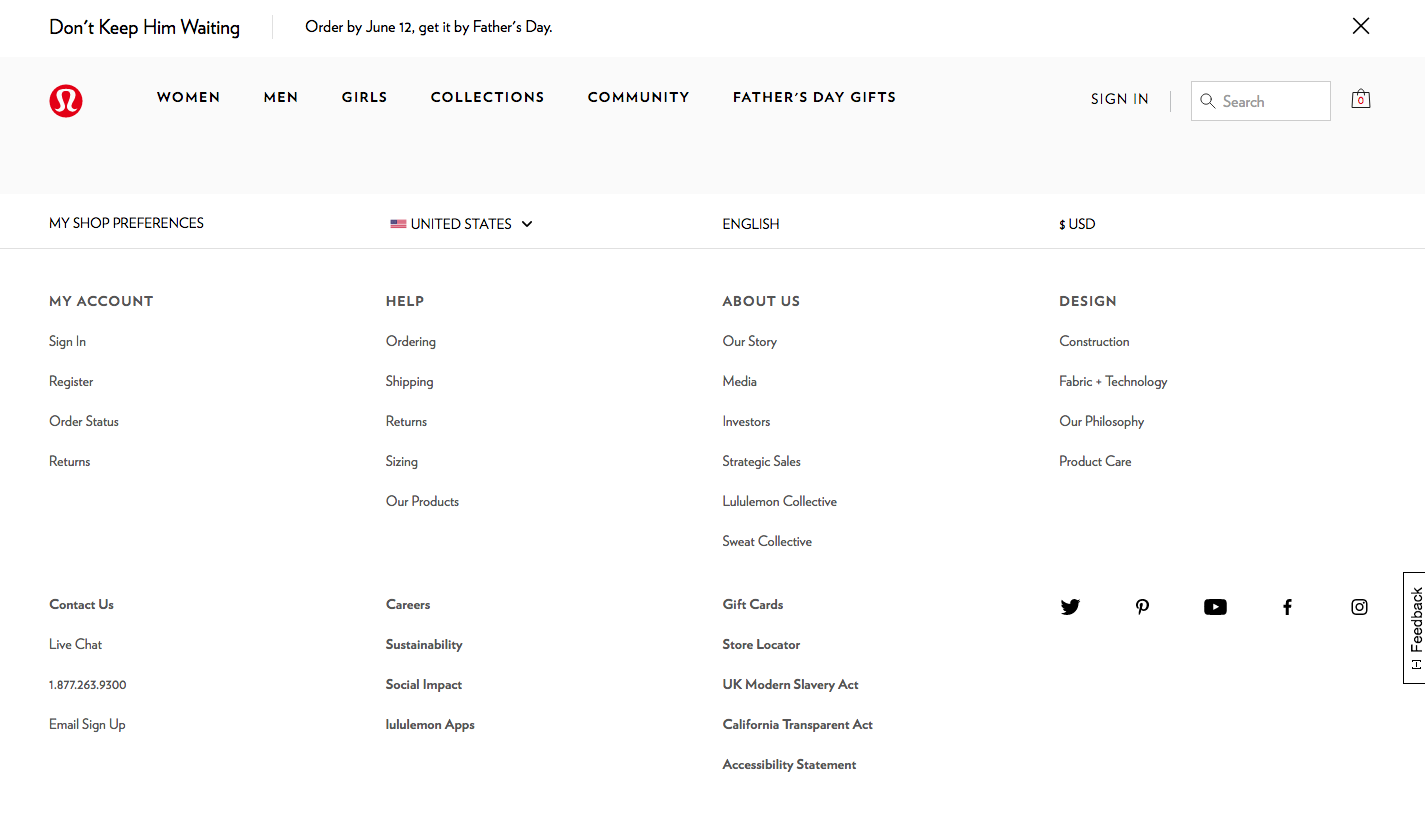Open the shopping bag icon
Image resolution: width=1425 pixels, height=817 pixels.
[1360, 99]
